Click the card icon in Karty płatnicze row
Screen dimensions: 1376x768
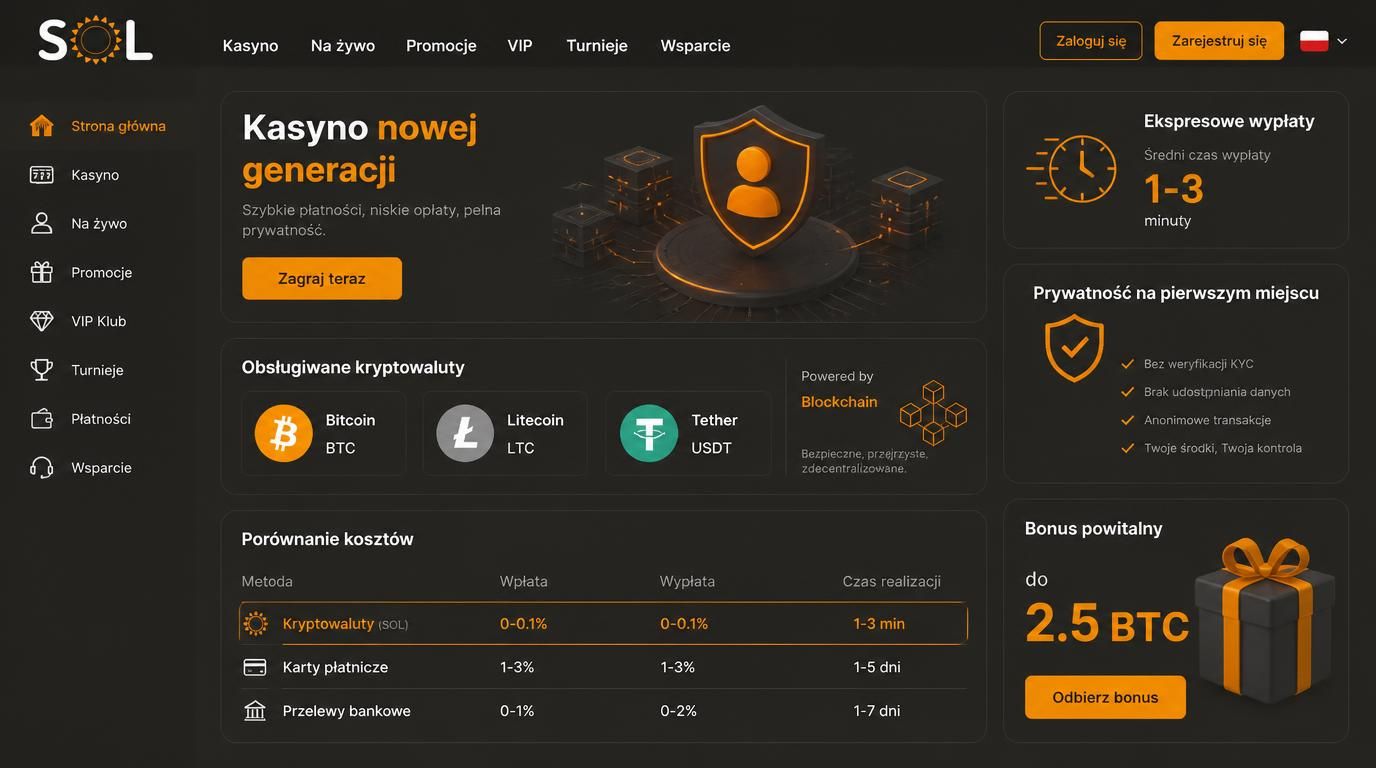point(255,667)
